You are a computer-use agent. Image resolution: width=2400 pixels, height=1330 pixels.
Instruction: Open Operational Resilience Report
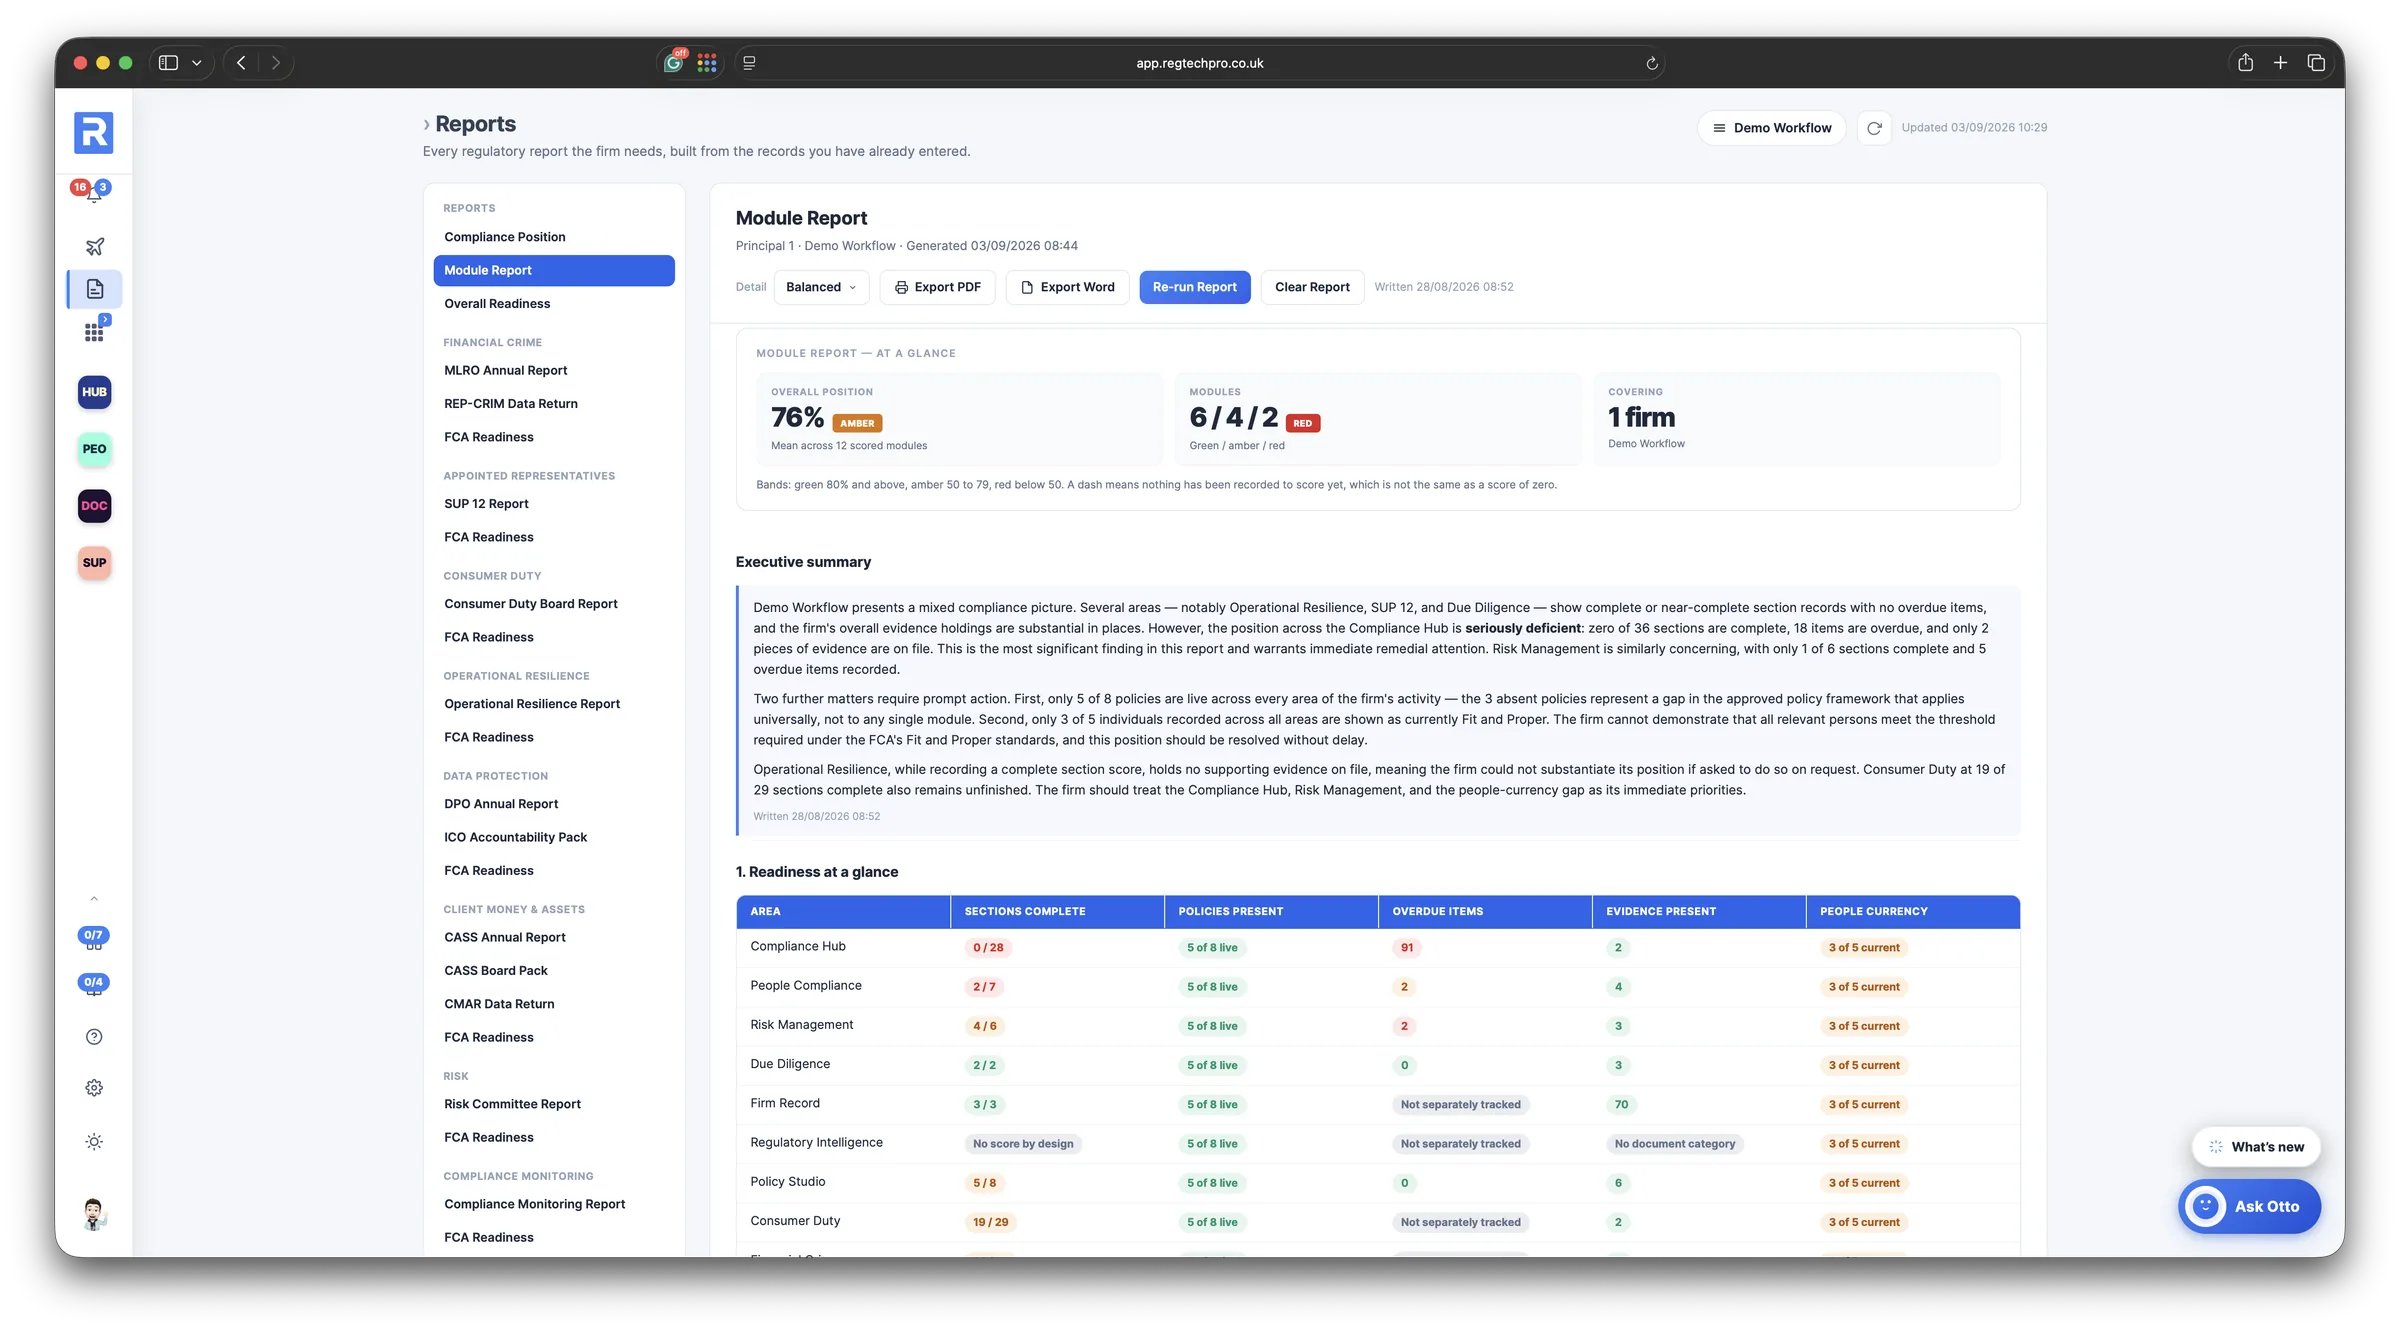[x=554, y=704]
